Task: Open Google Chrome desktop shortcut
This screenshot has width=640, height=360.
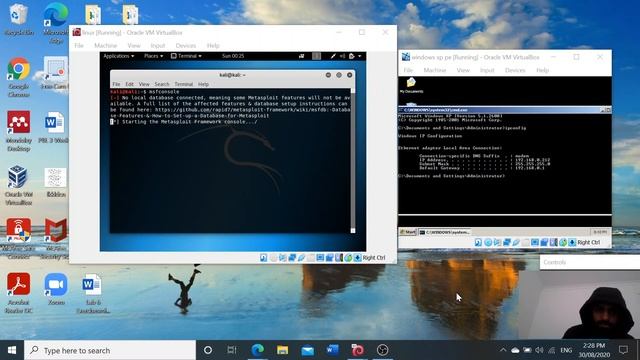Action: [18, 77]
